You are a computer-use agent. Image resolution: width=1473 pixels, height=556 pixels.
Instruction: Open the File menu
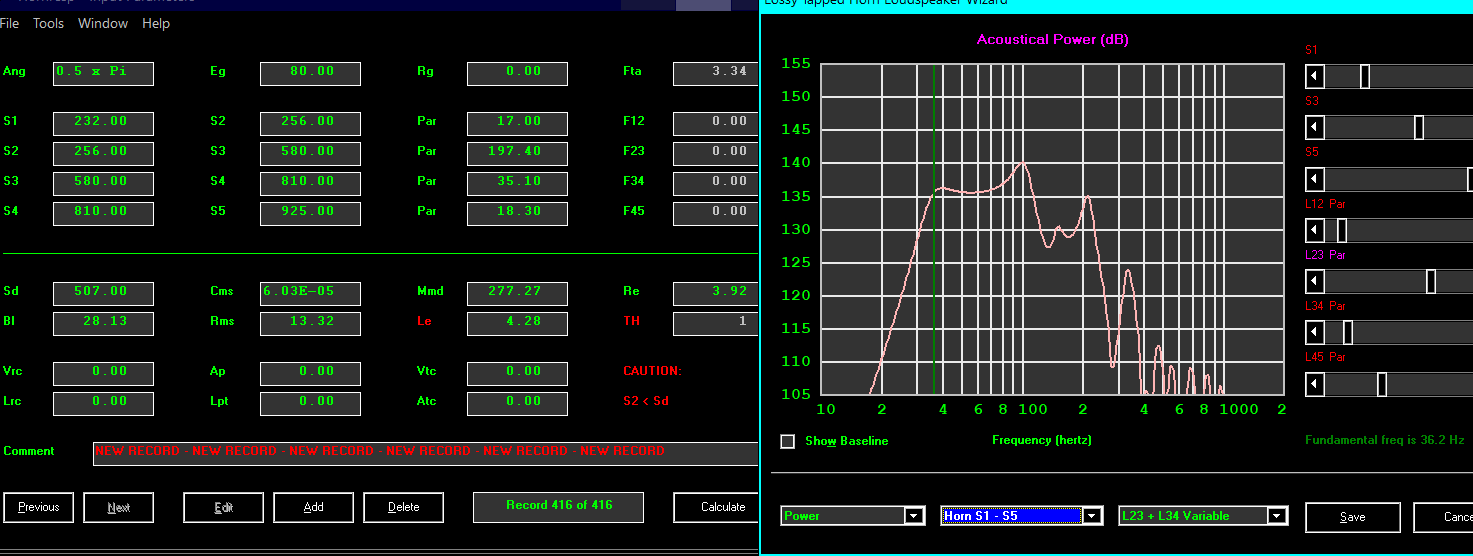click(9, 23)
